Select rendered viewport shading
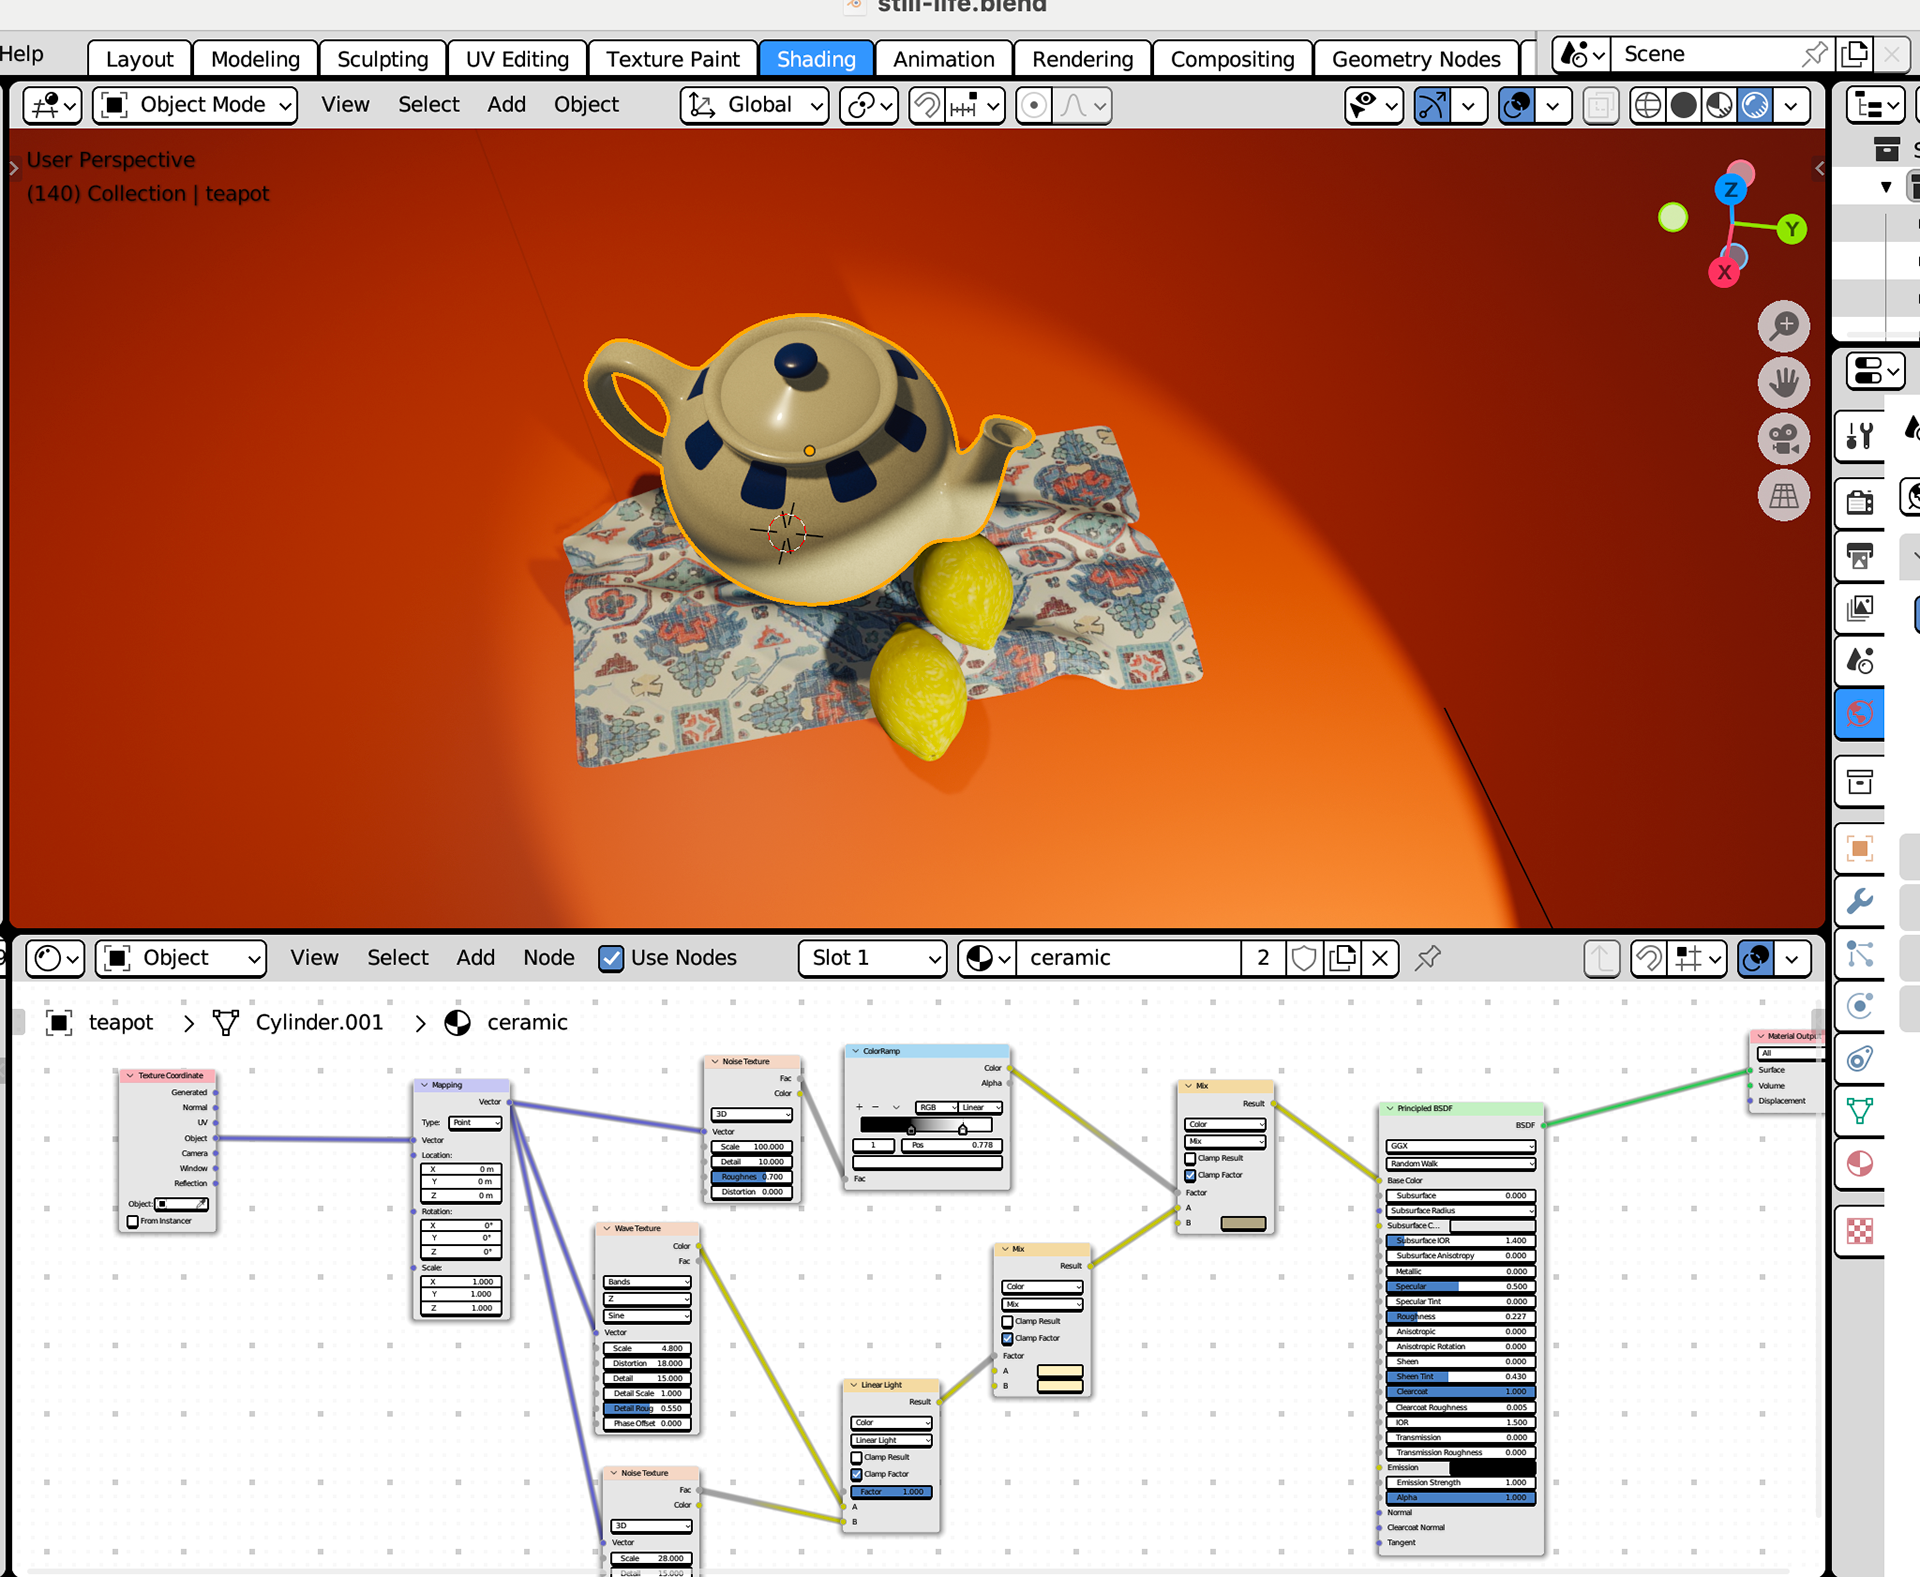 (x=1755, y=105)
